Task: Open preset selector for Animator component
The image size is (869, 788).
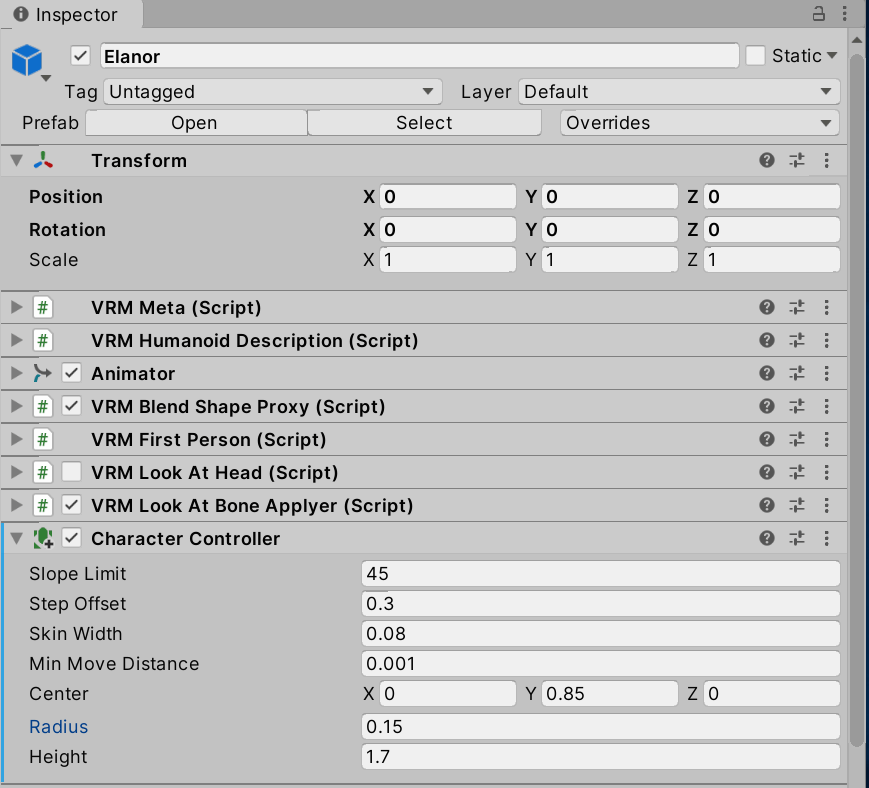Action: tap(797, 374)
